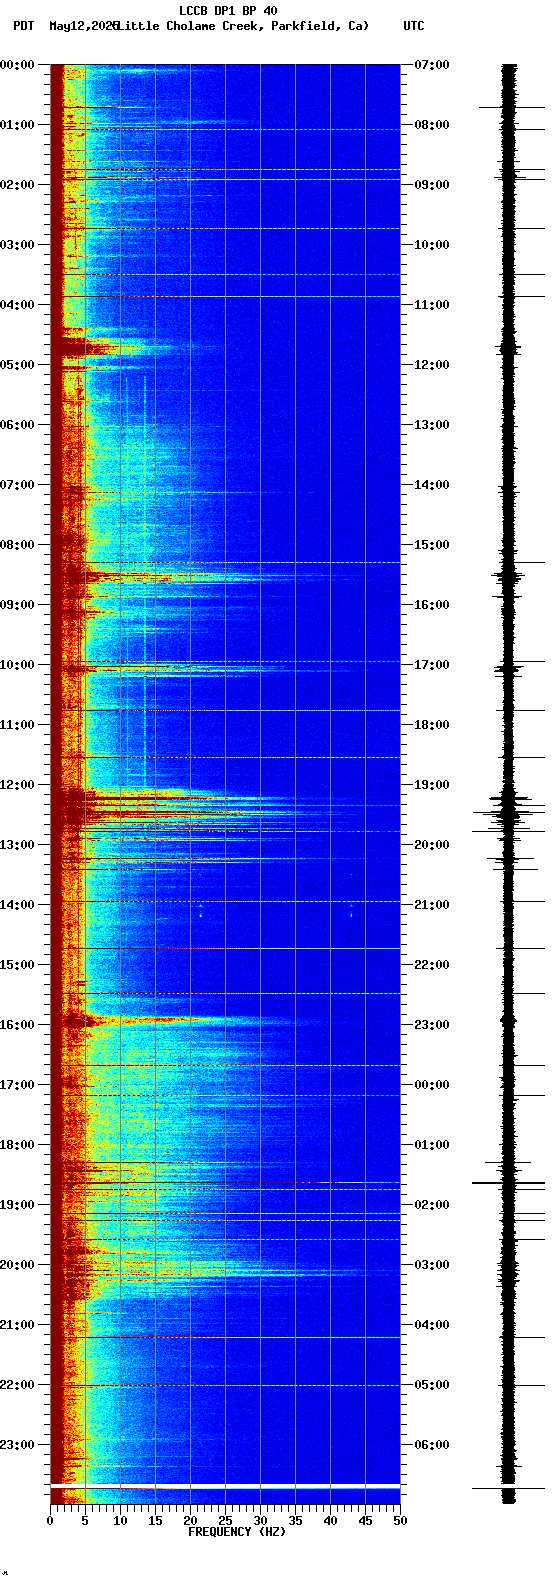Click the UTC timezone header label

pyautogui.click(x=414, y=26)
